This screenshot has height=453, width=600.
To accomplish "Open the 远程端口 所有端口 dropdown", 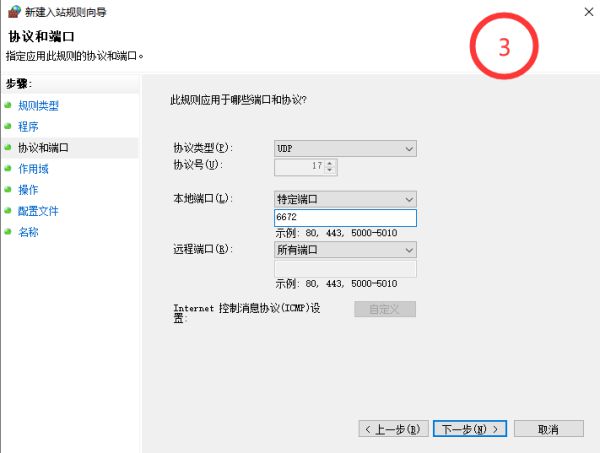I will pos(345,249).
